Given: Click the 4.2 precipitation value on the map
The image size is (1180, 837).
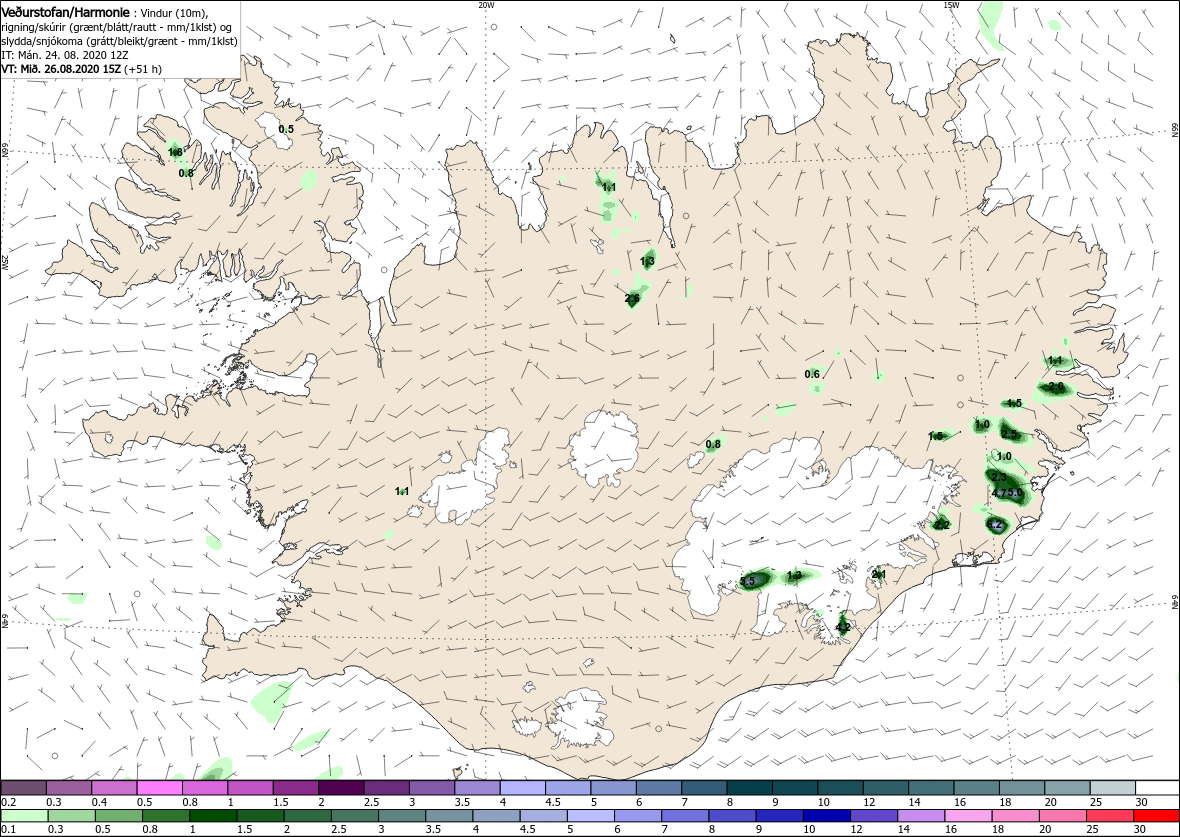Looking at the screenshot, I should (x=844, y=627).
